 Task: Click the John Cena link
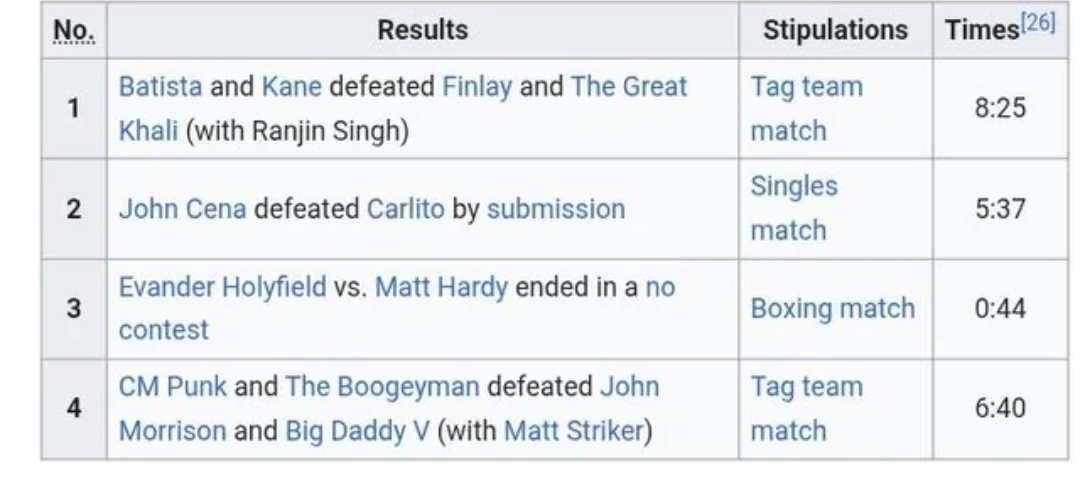click(x=183, y=209)
